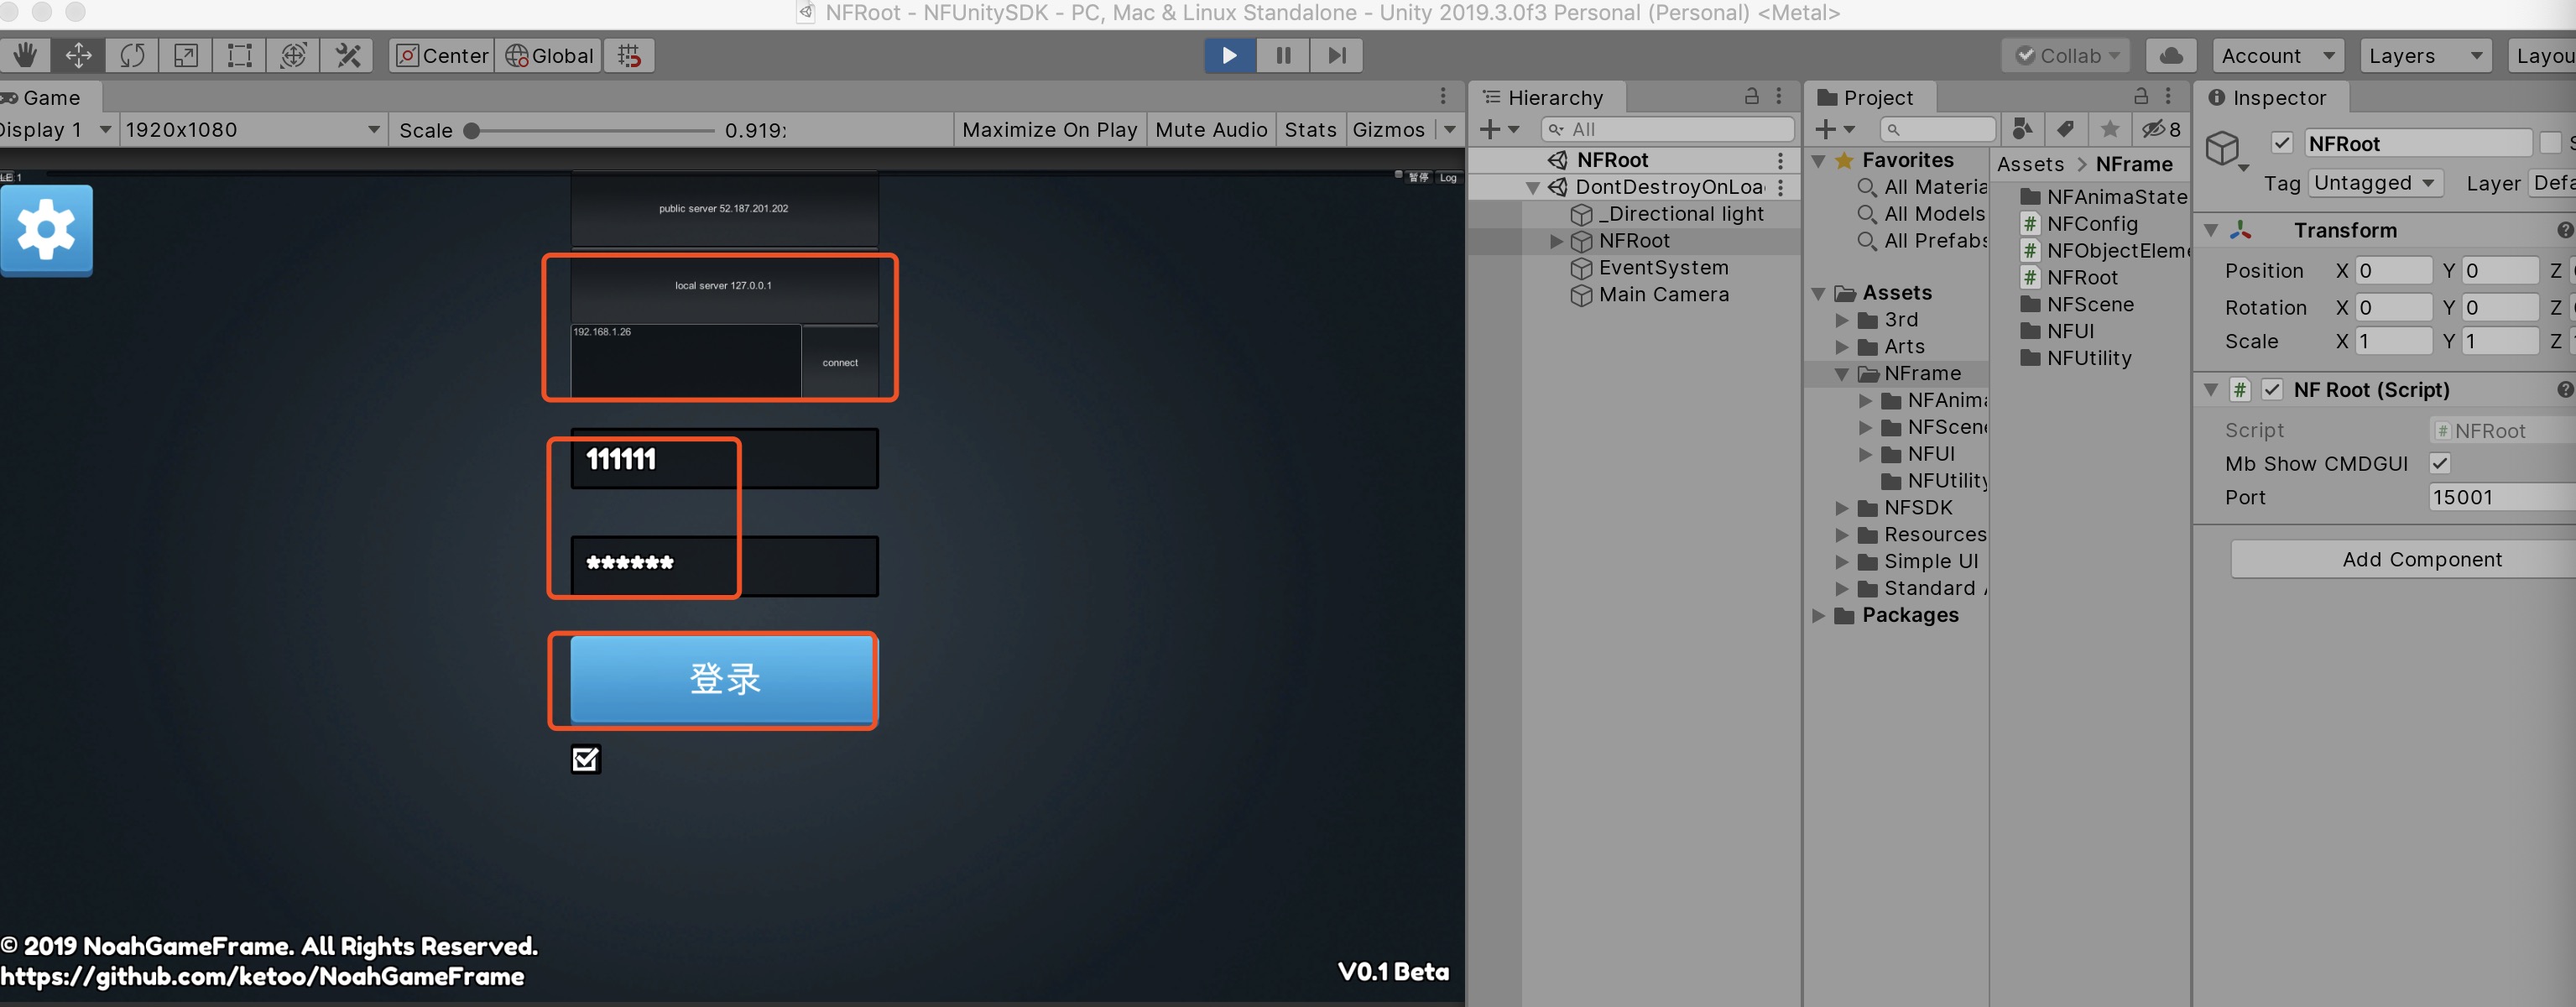This screenshot has height=1007, width=2576.
Task: Select the Move tool
Action: (x=78, y=55)
